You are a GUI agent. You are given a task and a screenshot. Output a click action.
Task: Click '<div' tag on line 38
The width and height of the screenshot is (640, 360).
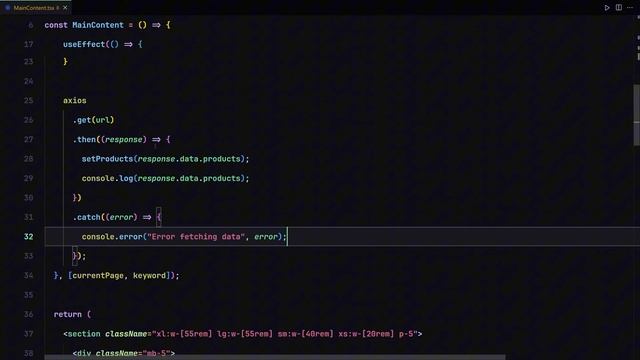click(82, 353)
